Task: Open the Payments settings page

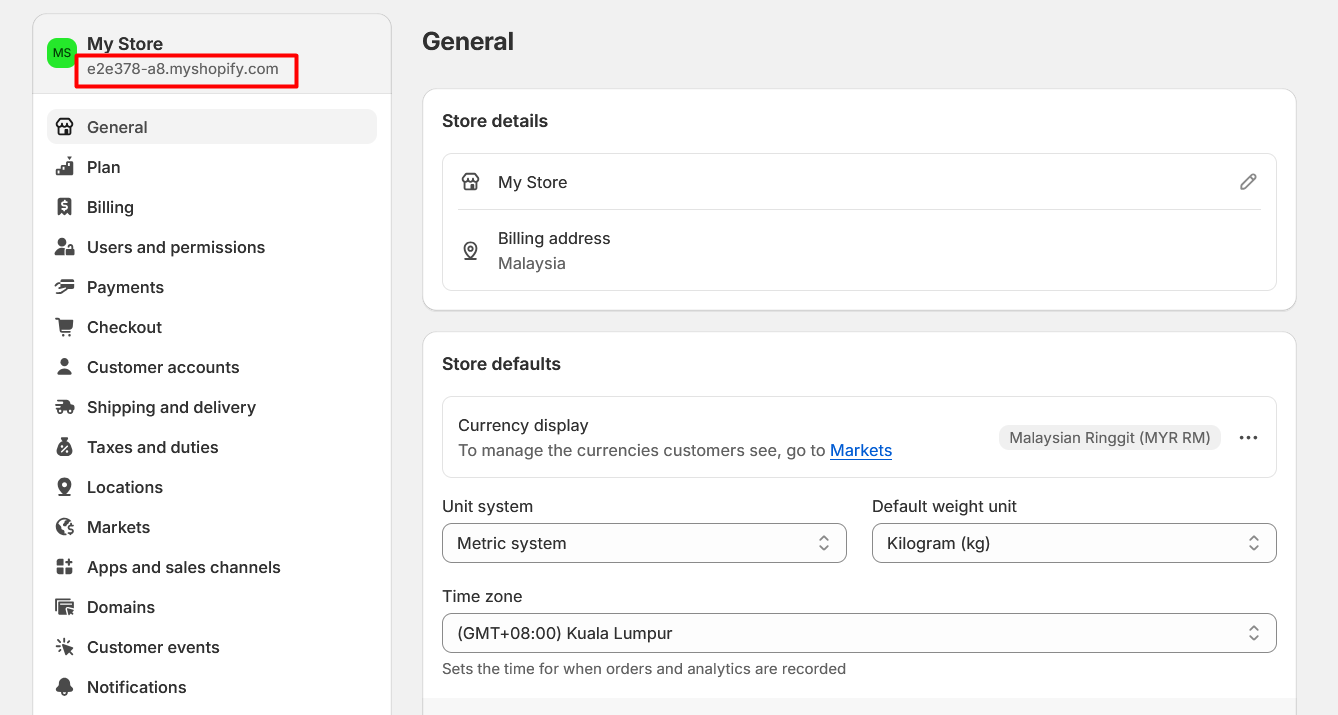Action: click(125, 287)
